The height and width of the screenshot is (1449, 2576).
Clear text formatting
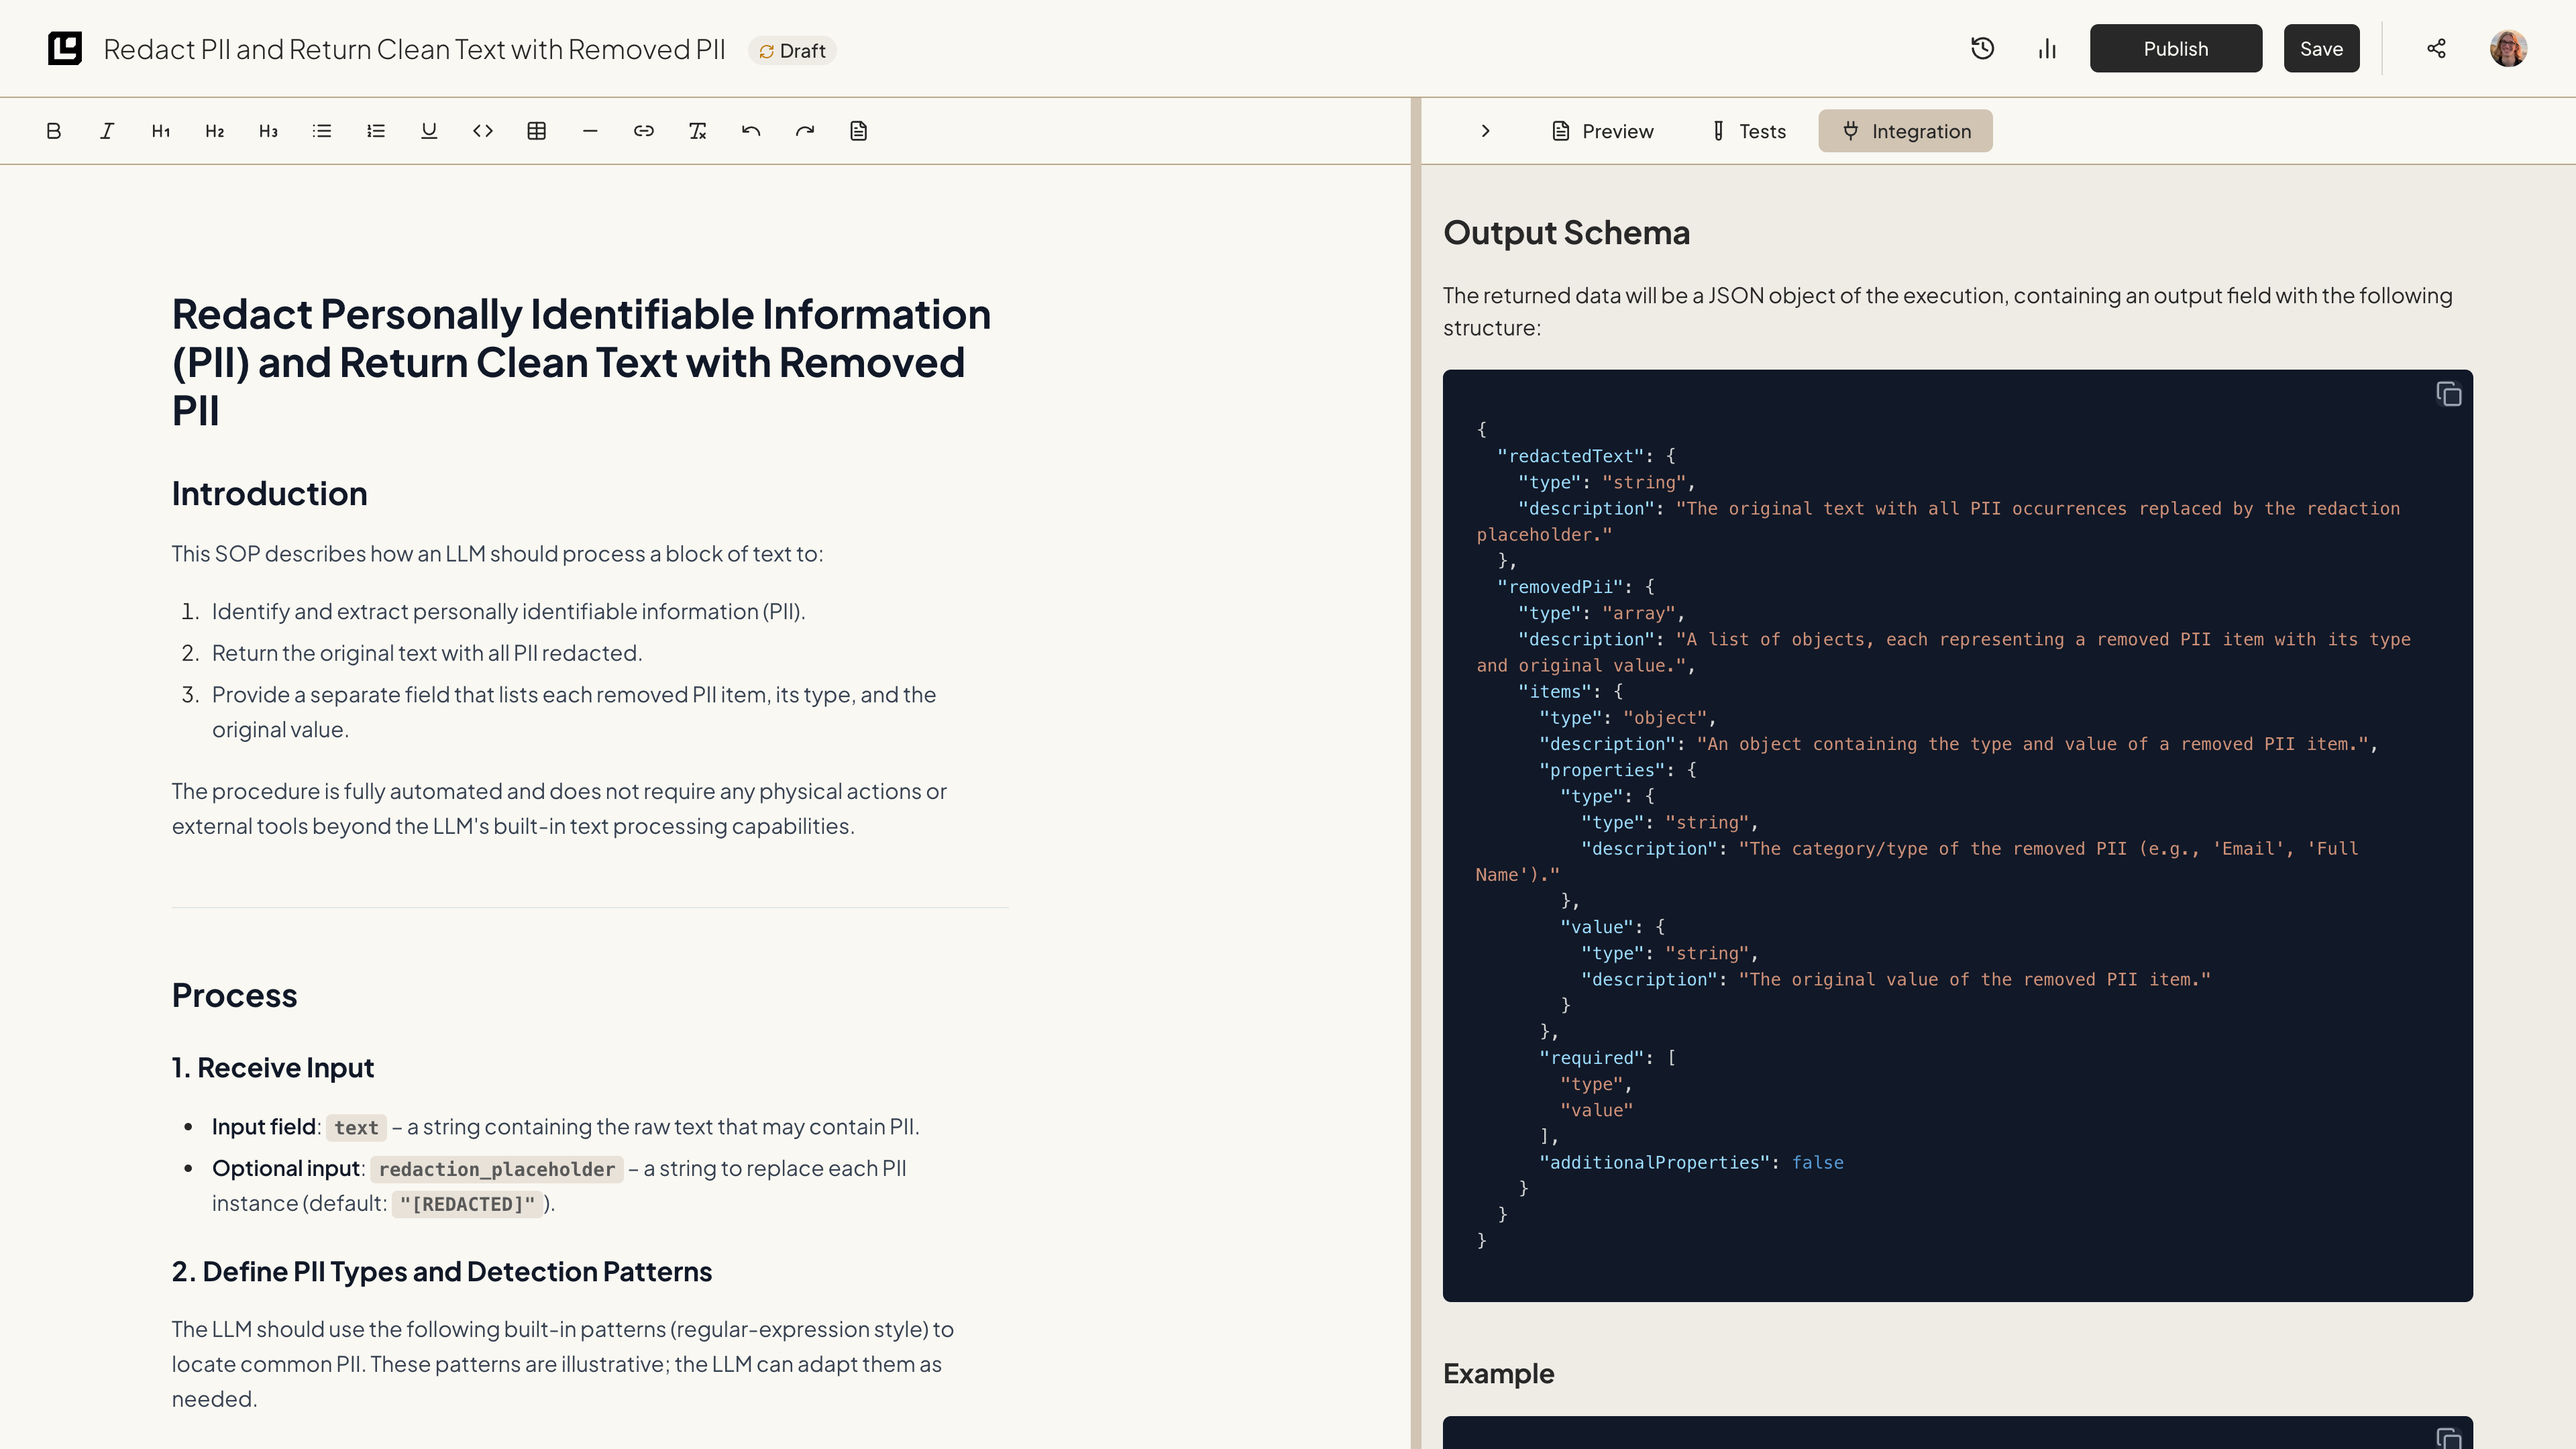(697, 131)
